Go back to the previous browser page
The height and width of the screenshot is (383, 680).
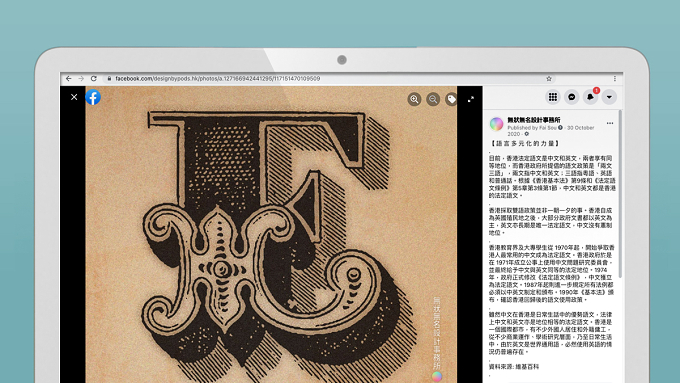(x=69, y=79)
